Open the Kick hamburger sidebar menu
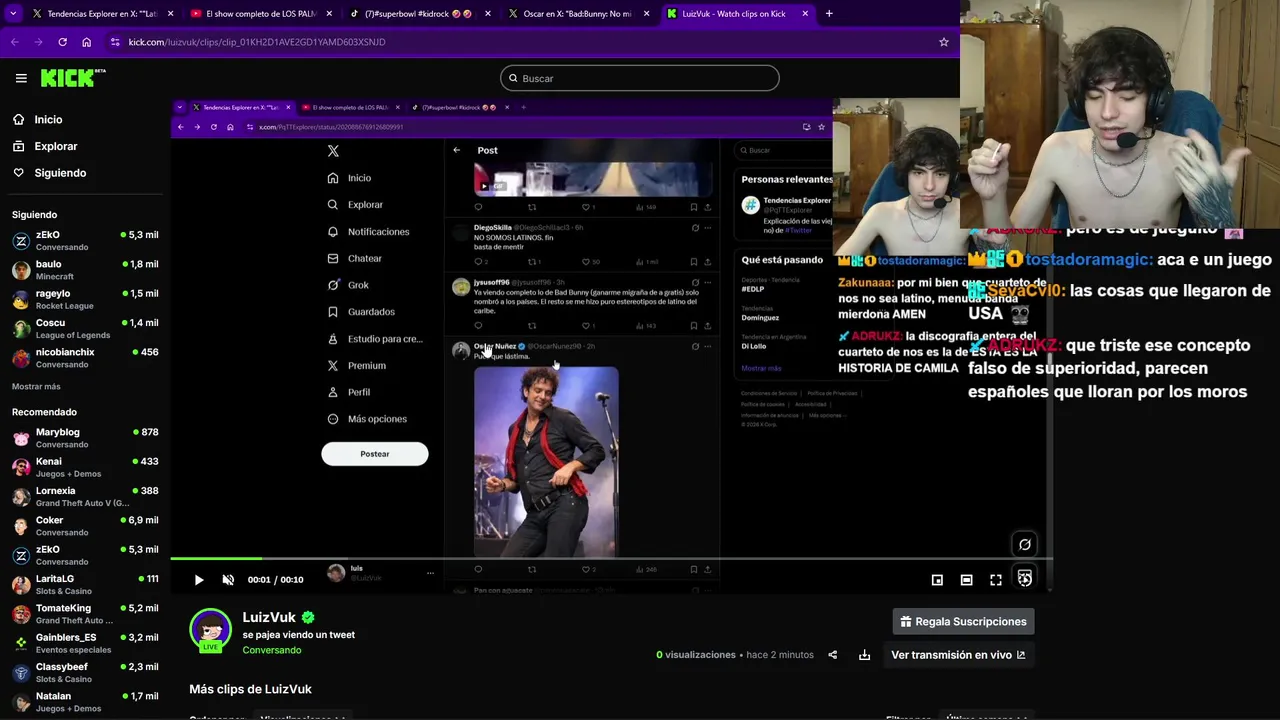This screenshot has height=720, width=1280. [x=21, y=78]
